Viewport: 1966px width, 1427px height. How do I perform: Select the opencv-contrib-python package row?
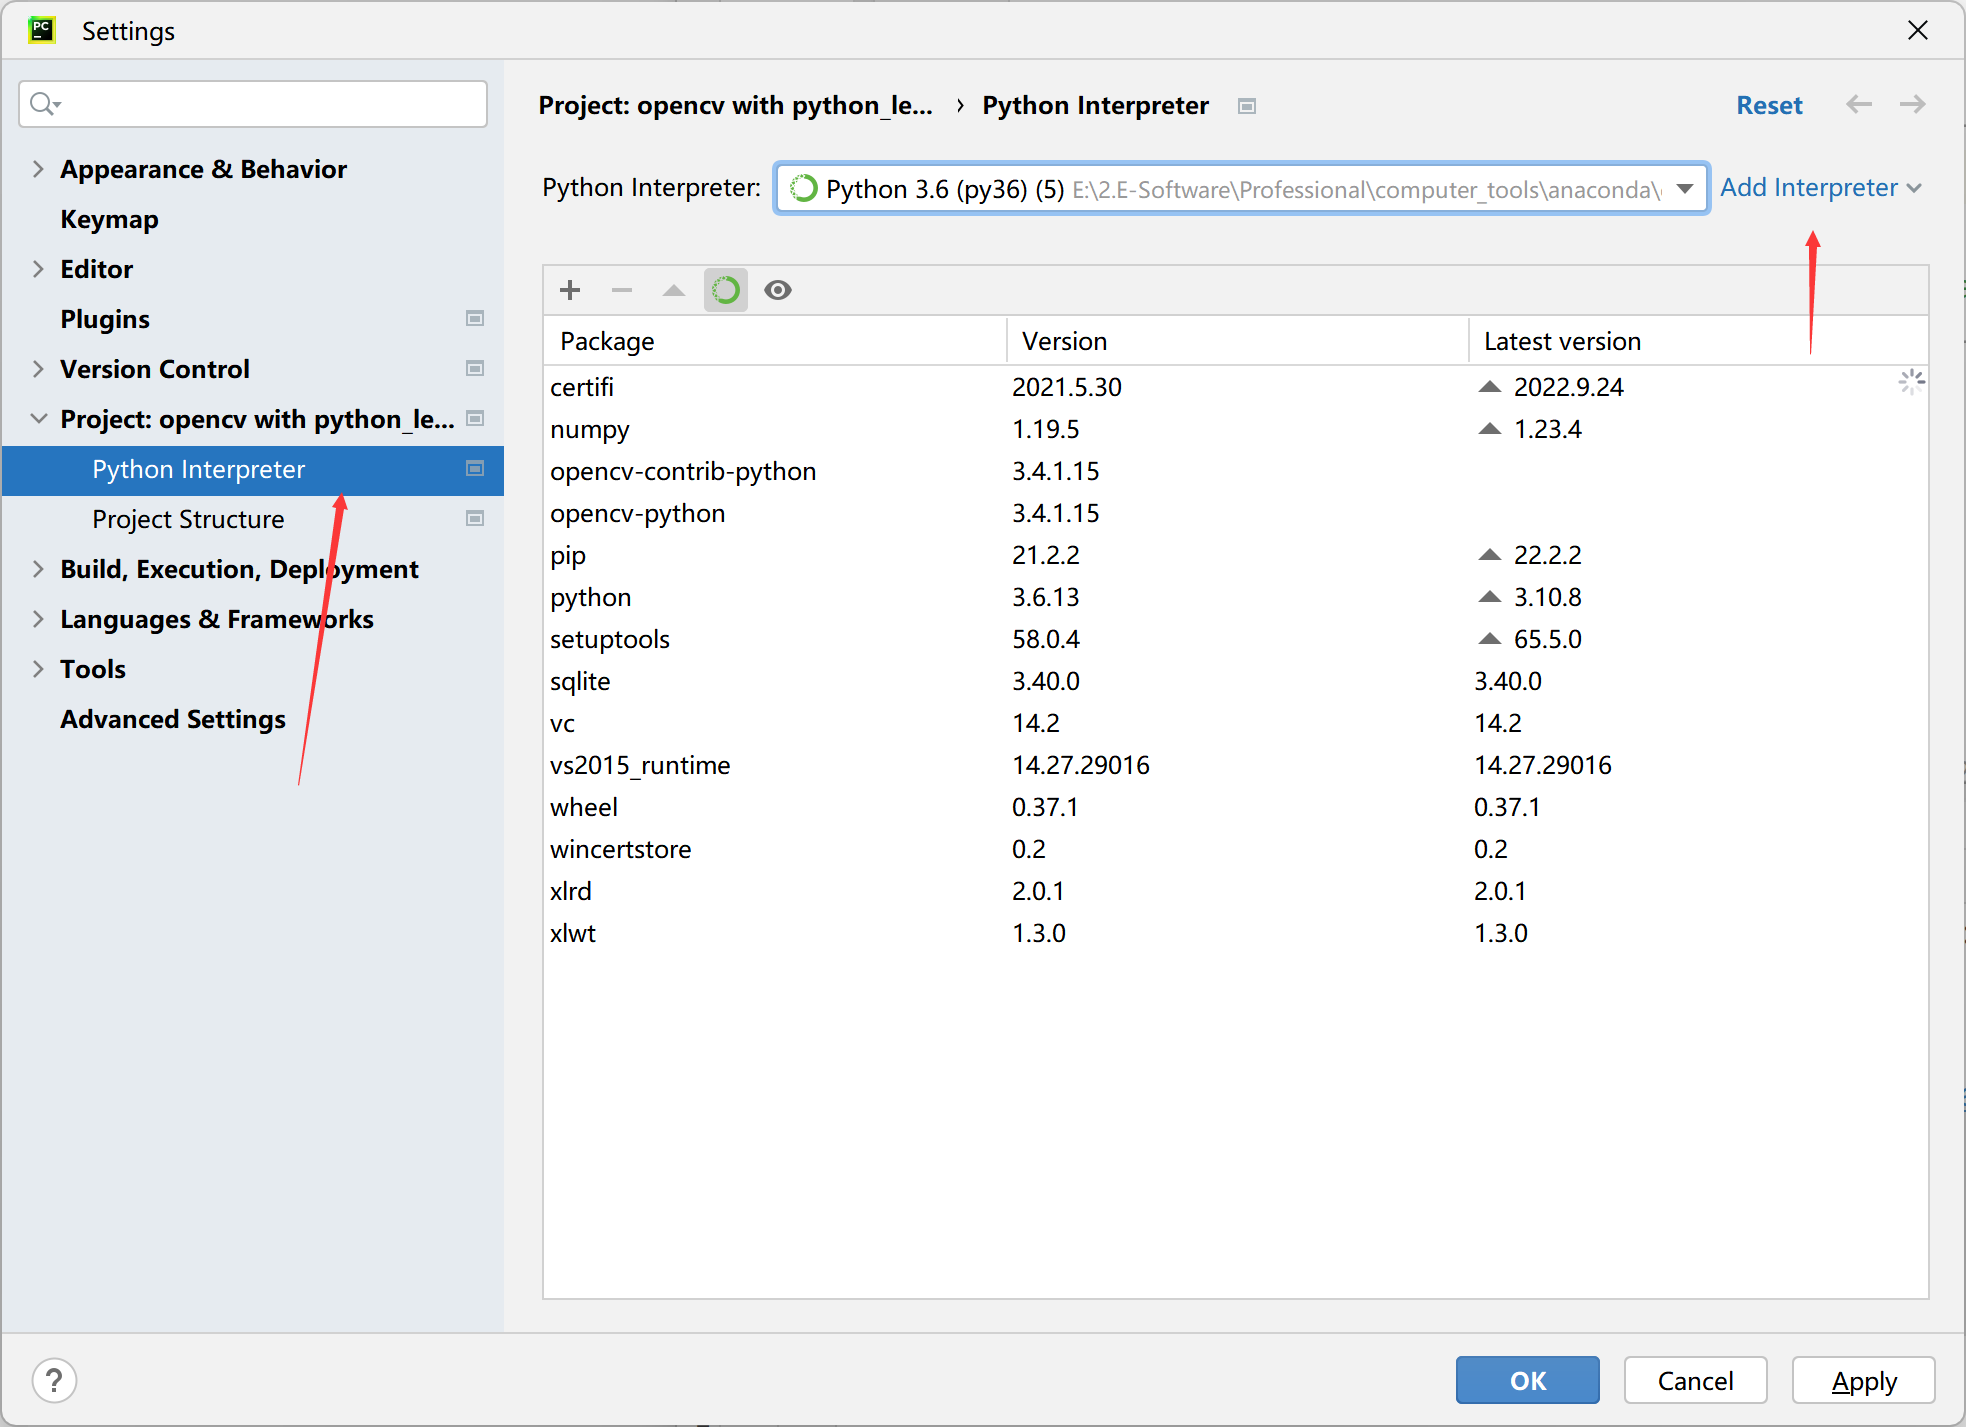click(1235, 471)
